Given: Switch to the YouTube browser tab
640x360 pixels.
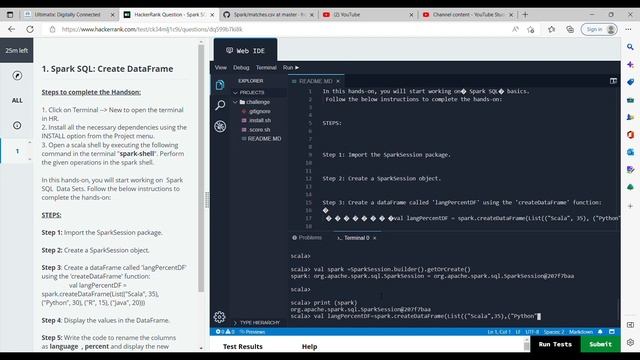Looking at the screenshot, I should (x=369, y=15).
